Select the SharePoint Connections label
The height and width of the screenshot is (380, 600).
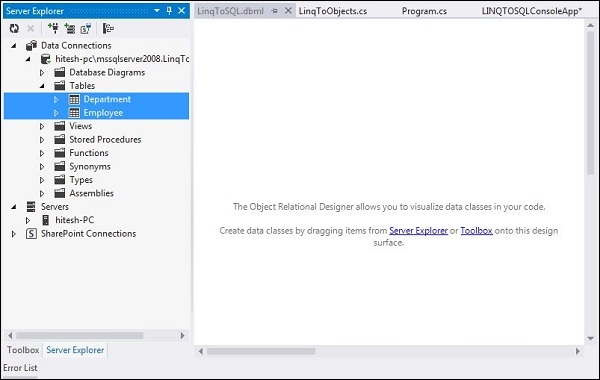(88, 233)
